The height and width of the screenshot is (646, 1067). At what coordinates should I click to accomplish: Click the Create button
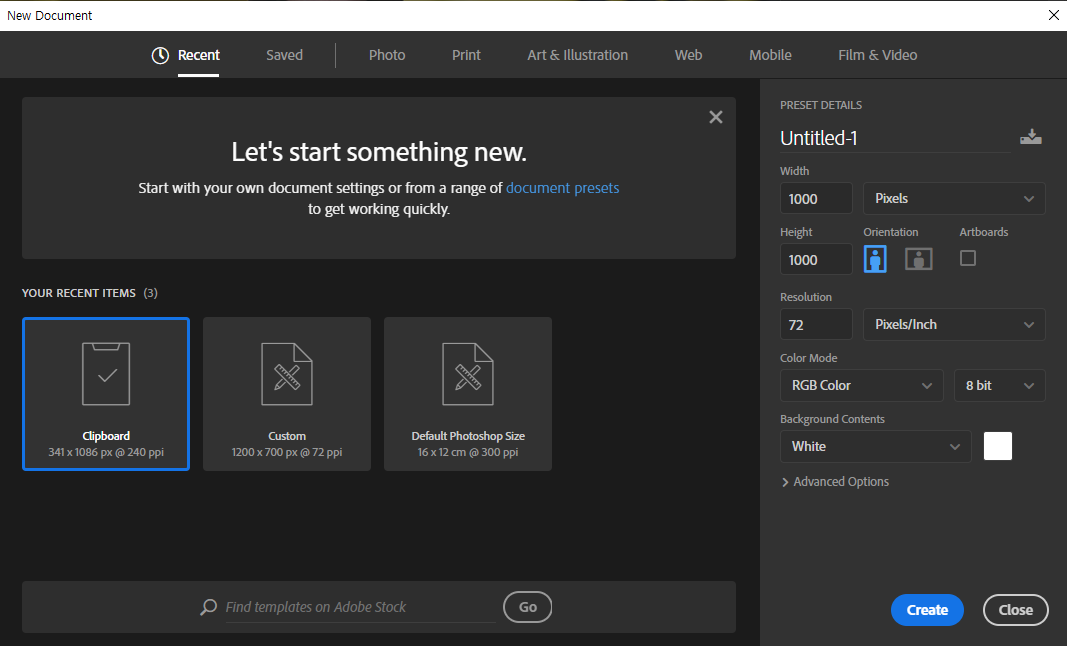[928, 610]
